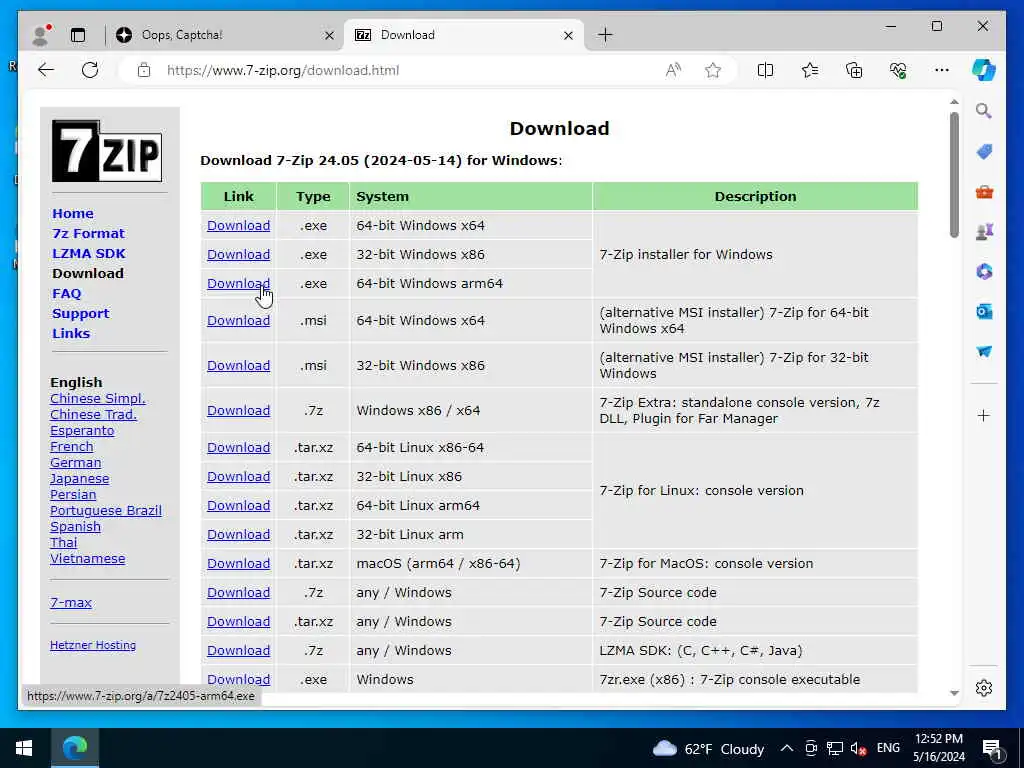This screenshot has width=1024, height=768.
Task: Switch language to Vietnamese
Action: (x=88, y=558)
